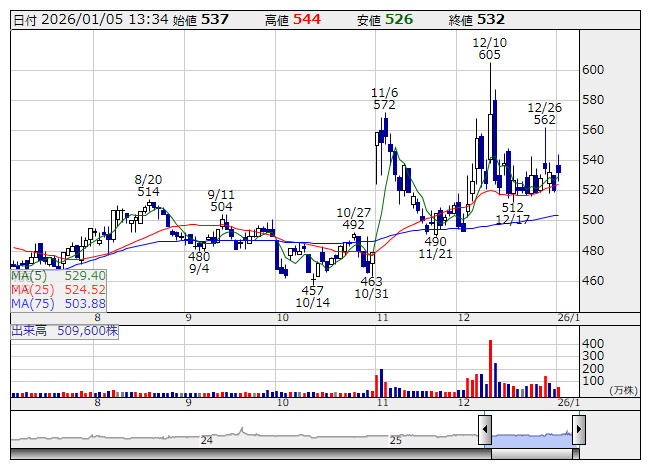
Task: Click the 9/11 504 peak label
Action: (221, 201)
